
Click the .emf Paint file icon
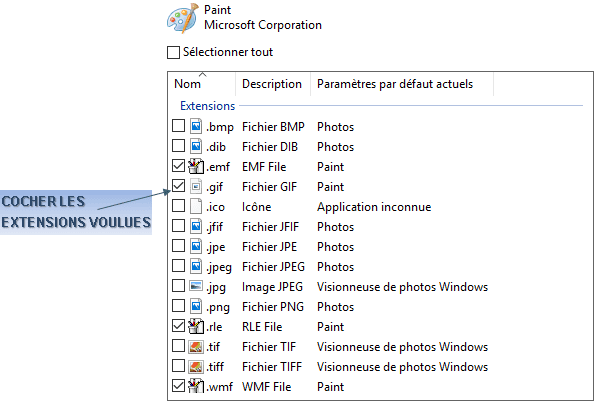(x=196, y=166)
